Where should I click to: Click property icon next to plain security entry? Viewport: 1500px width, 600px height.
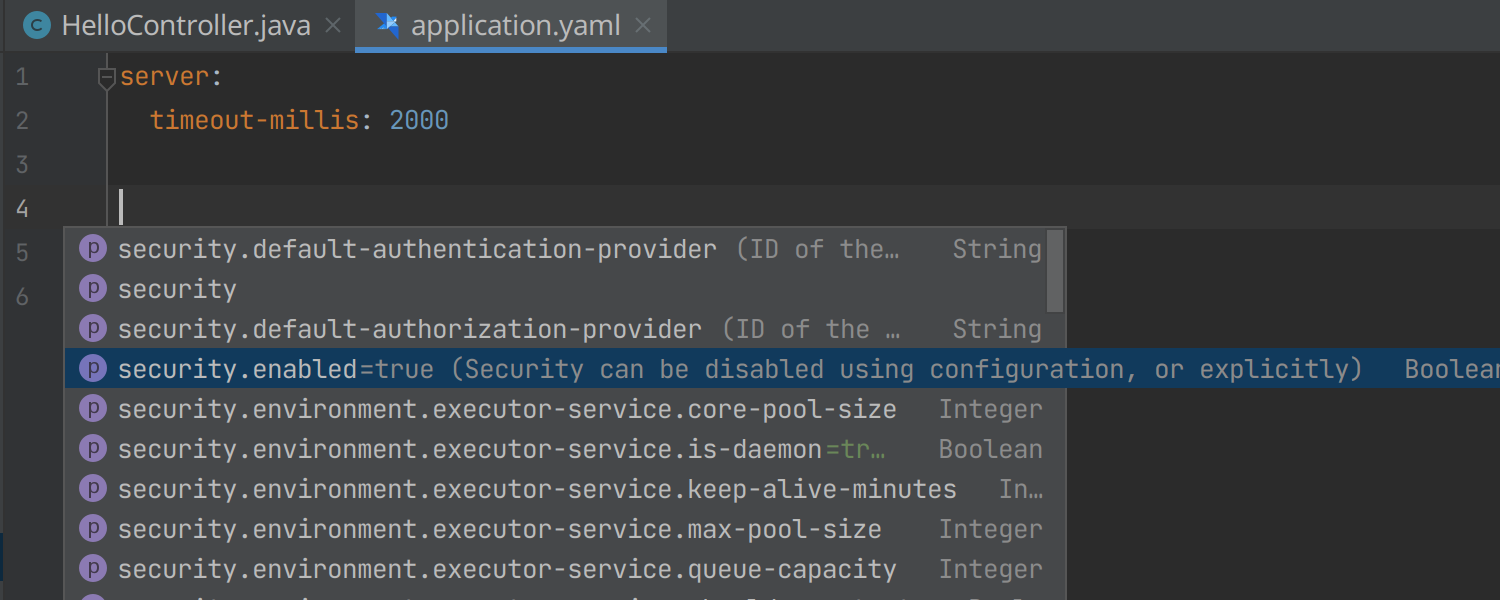click(x=93, y=289)
